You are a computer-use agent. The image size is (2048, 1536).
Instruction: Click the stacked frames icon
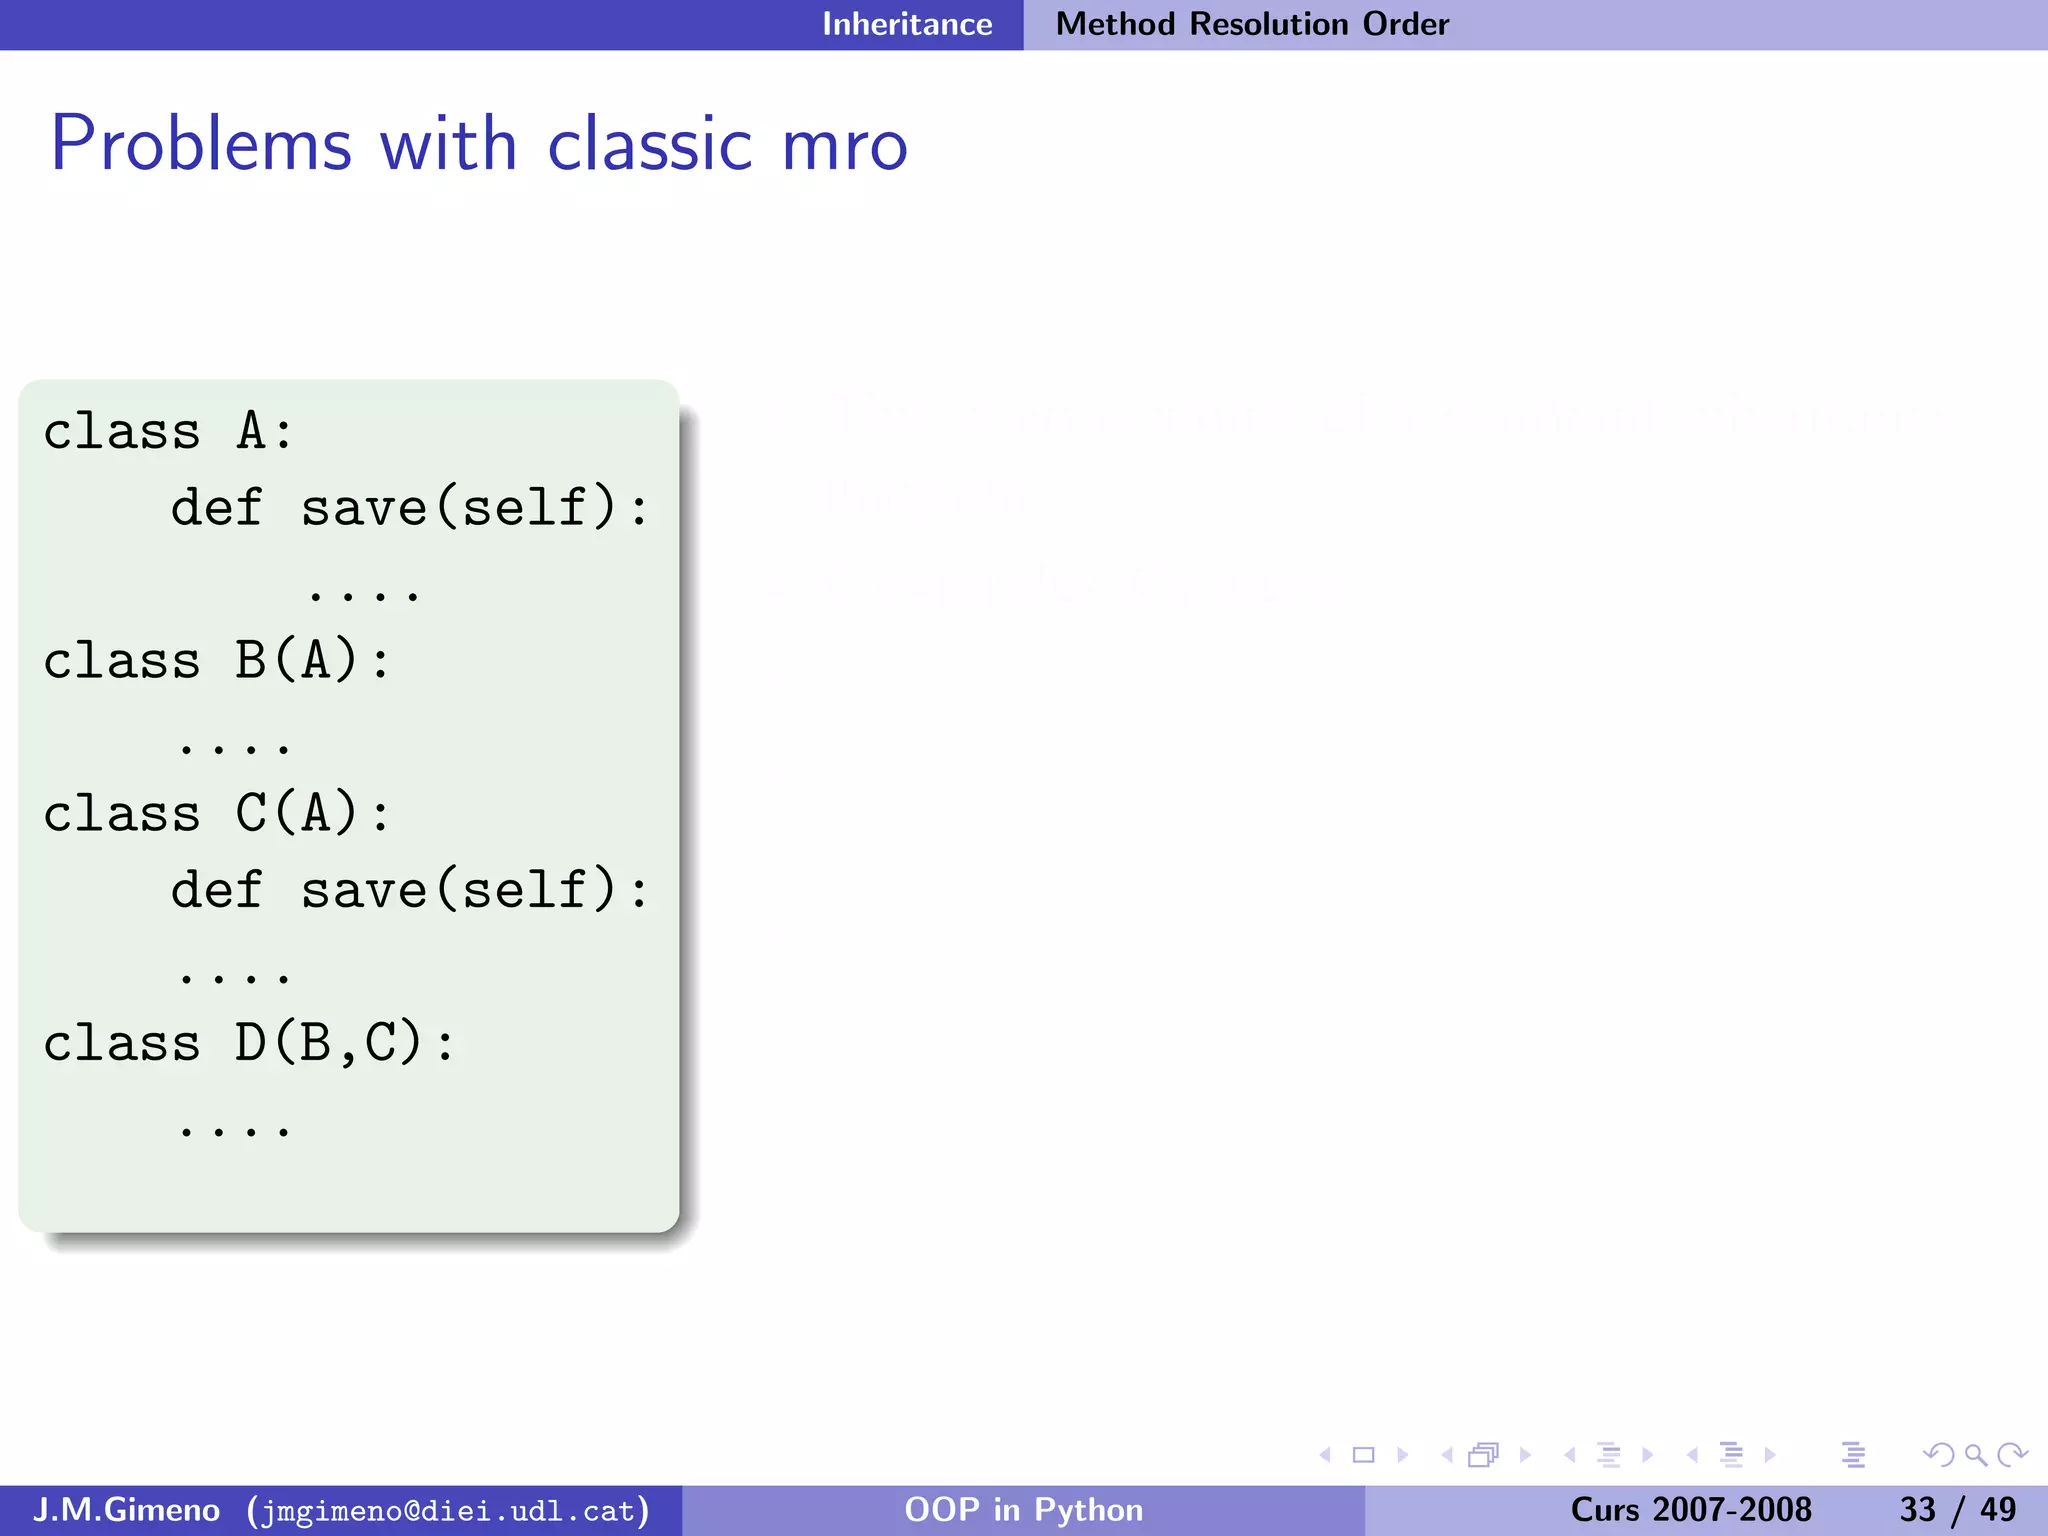click(1484, 1455)
